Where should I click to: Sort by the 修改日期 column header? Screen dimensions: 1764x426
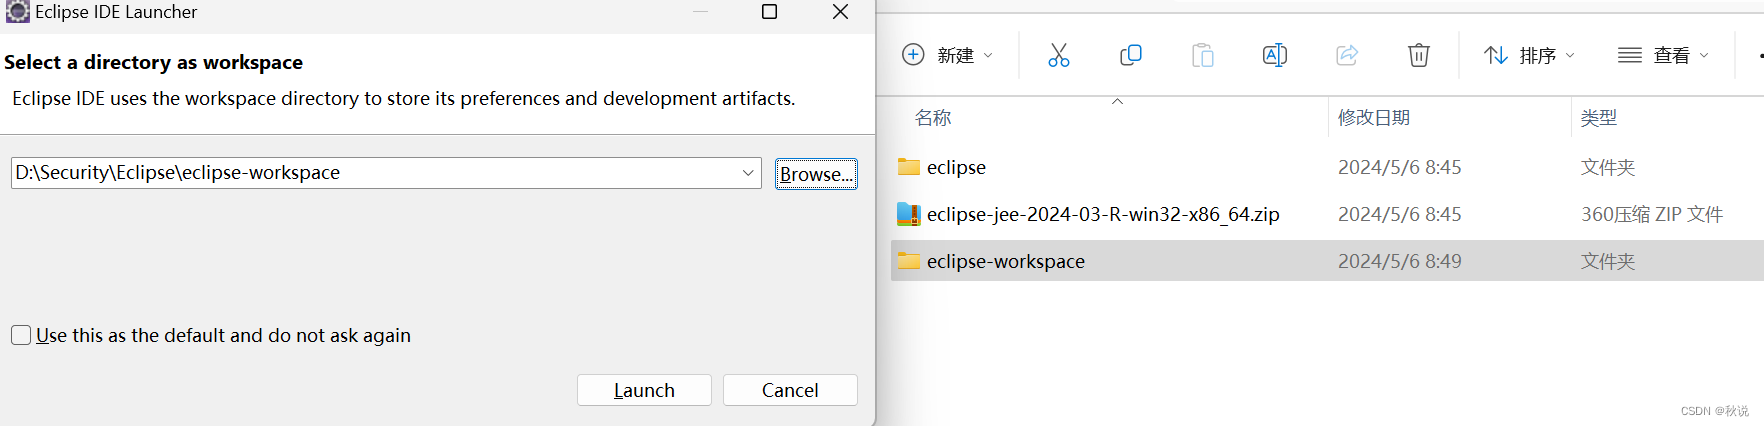[x=1374, y=118]
